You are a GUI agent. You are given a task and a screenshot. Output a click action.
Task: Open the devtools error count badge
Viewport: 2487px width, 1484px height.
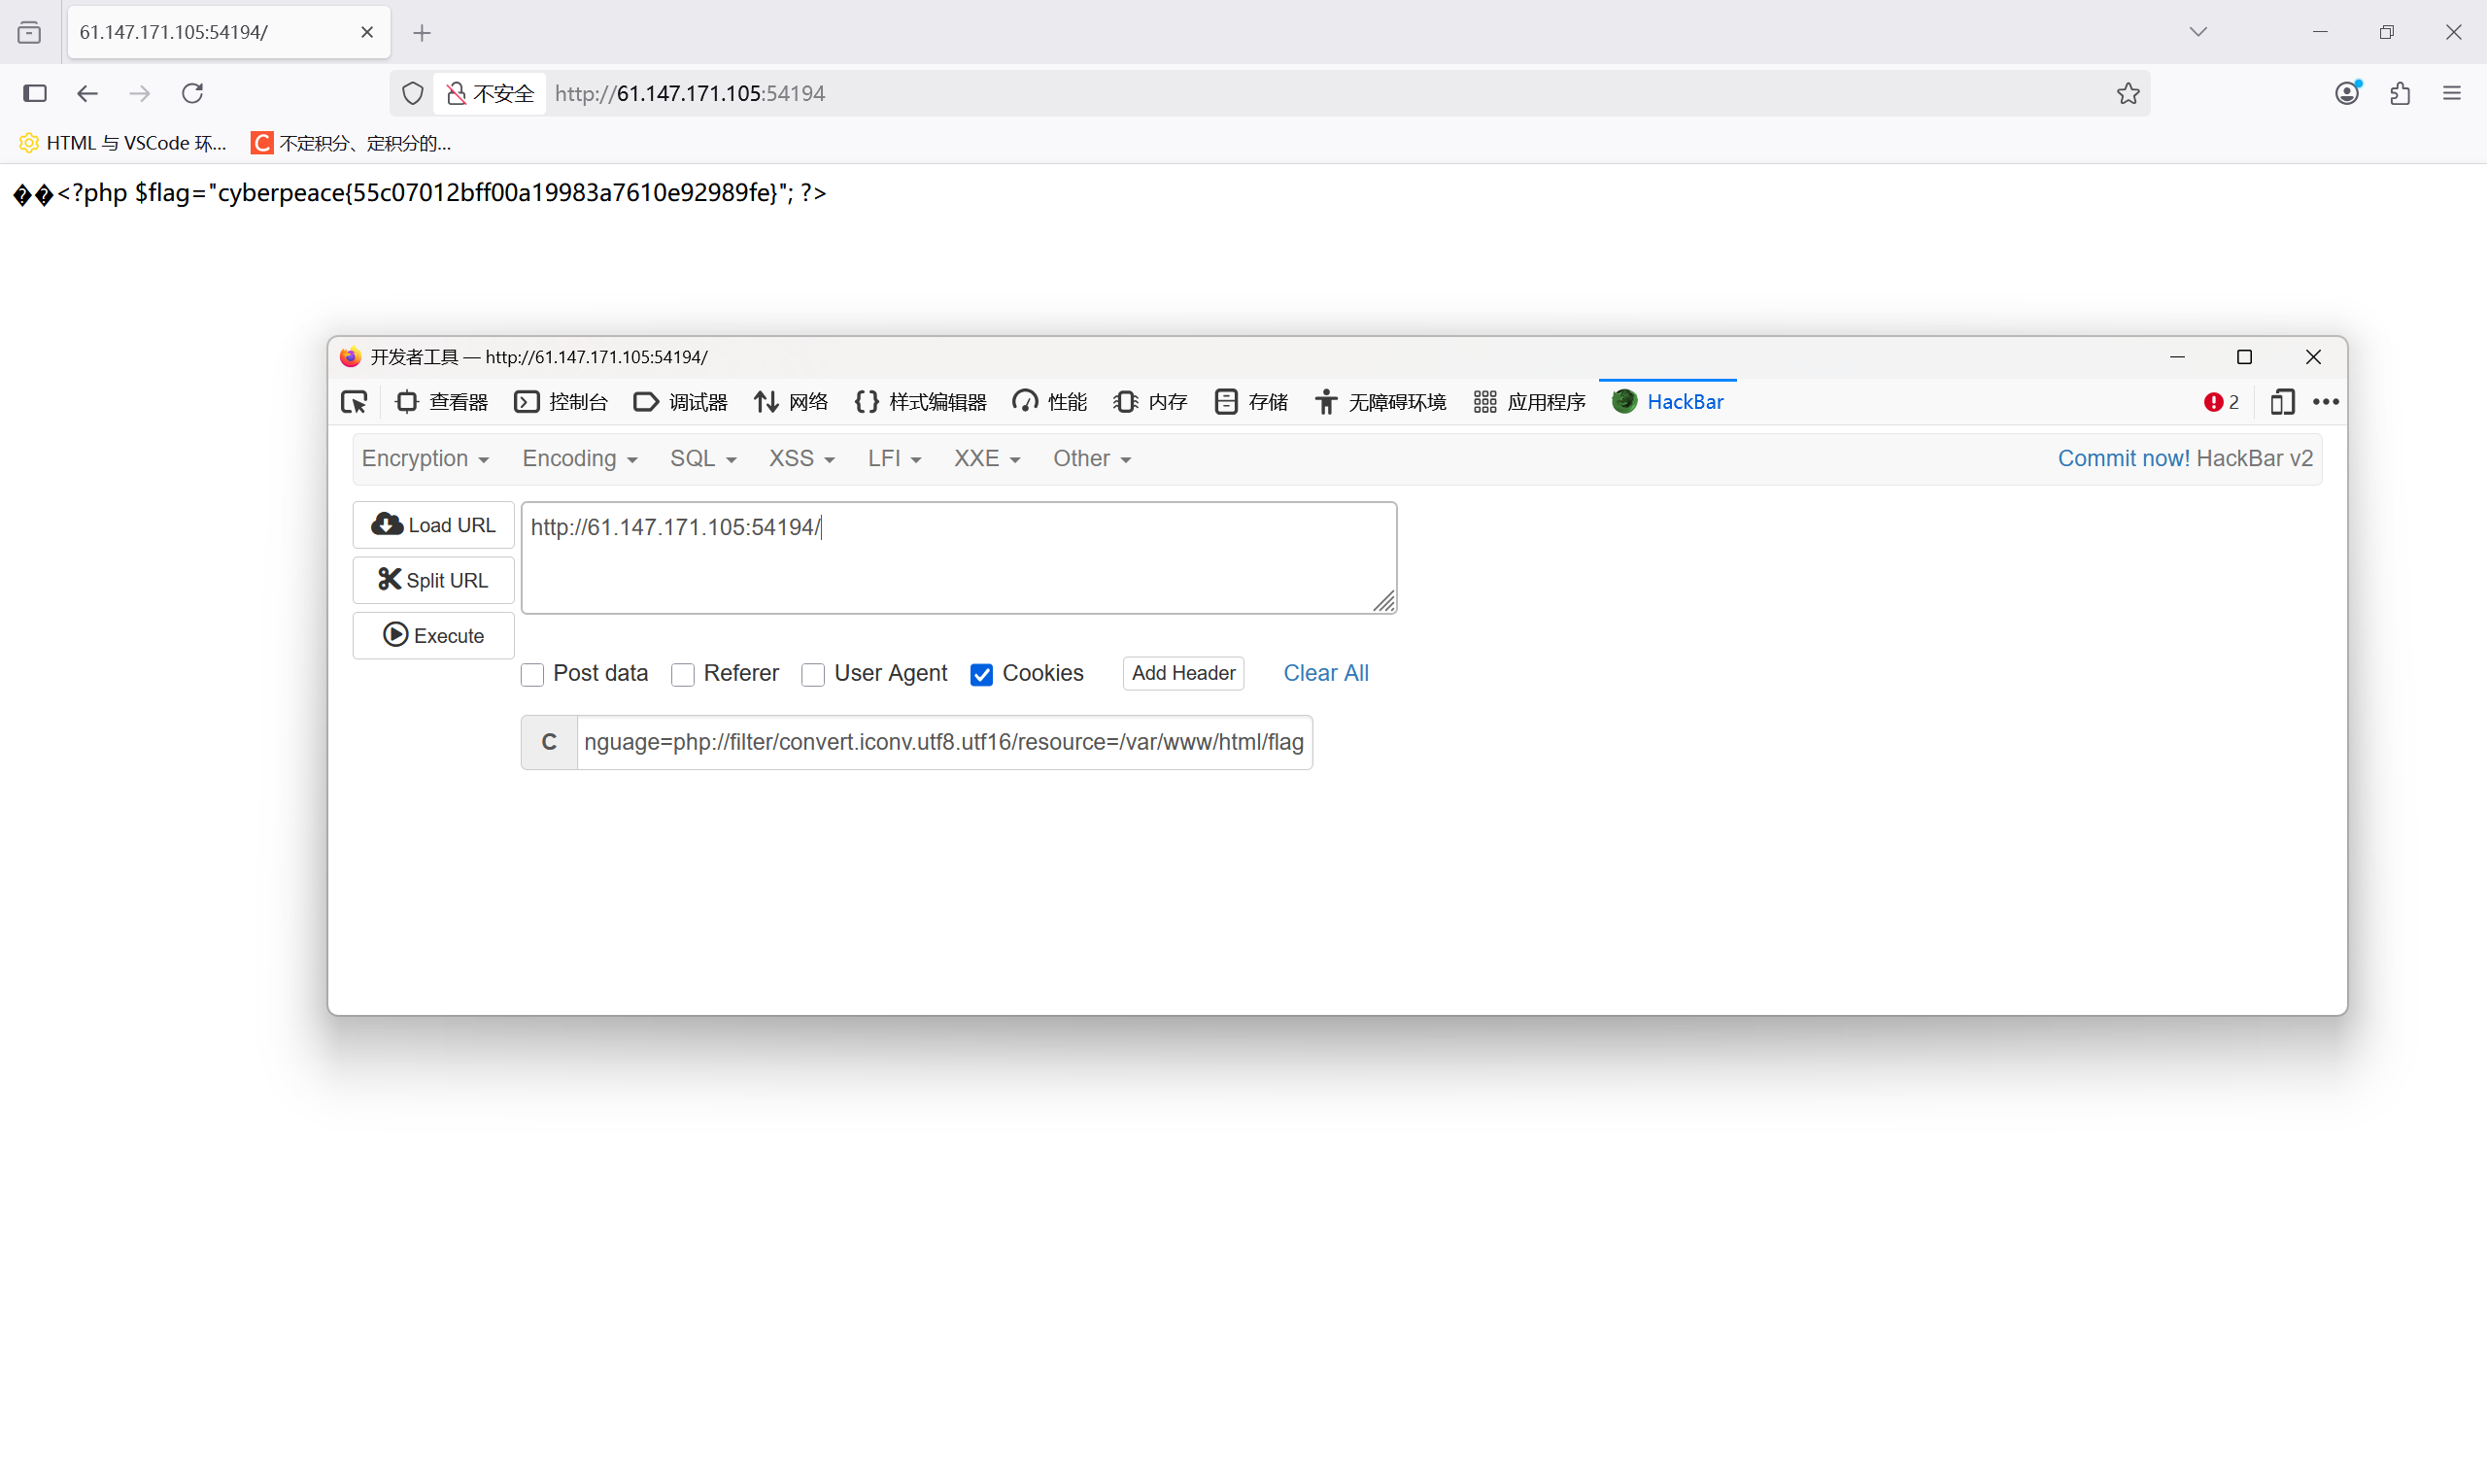coord(2221,402)
